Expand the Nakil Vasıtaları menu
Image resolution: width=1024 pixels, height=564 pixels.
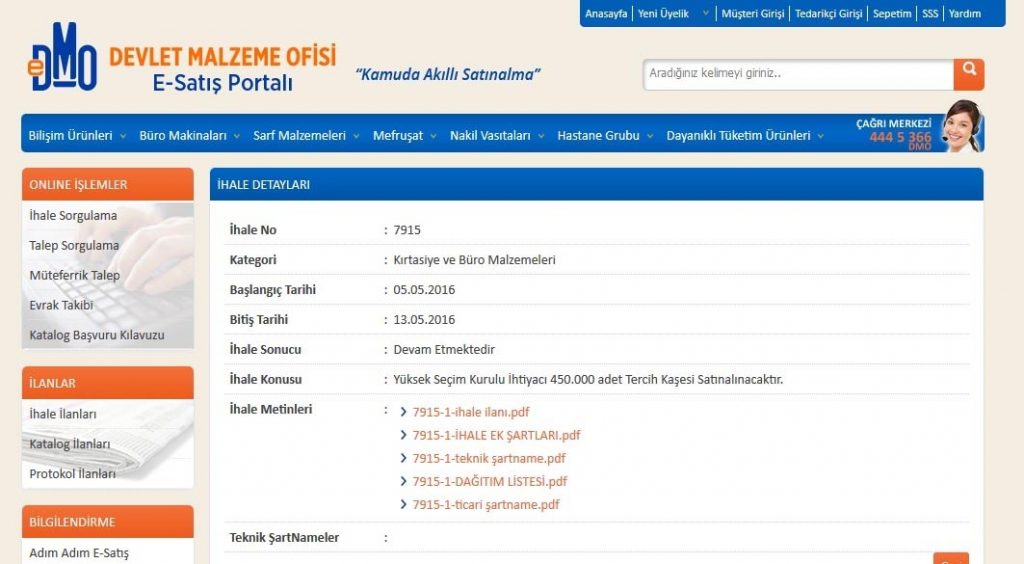497,136
